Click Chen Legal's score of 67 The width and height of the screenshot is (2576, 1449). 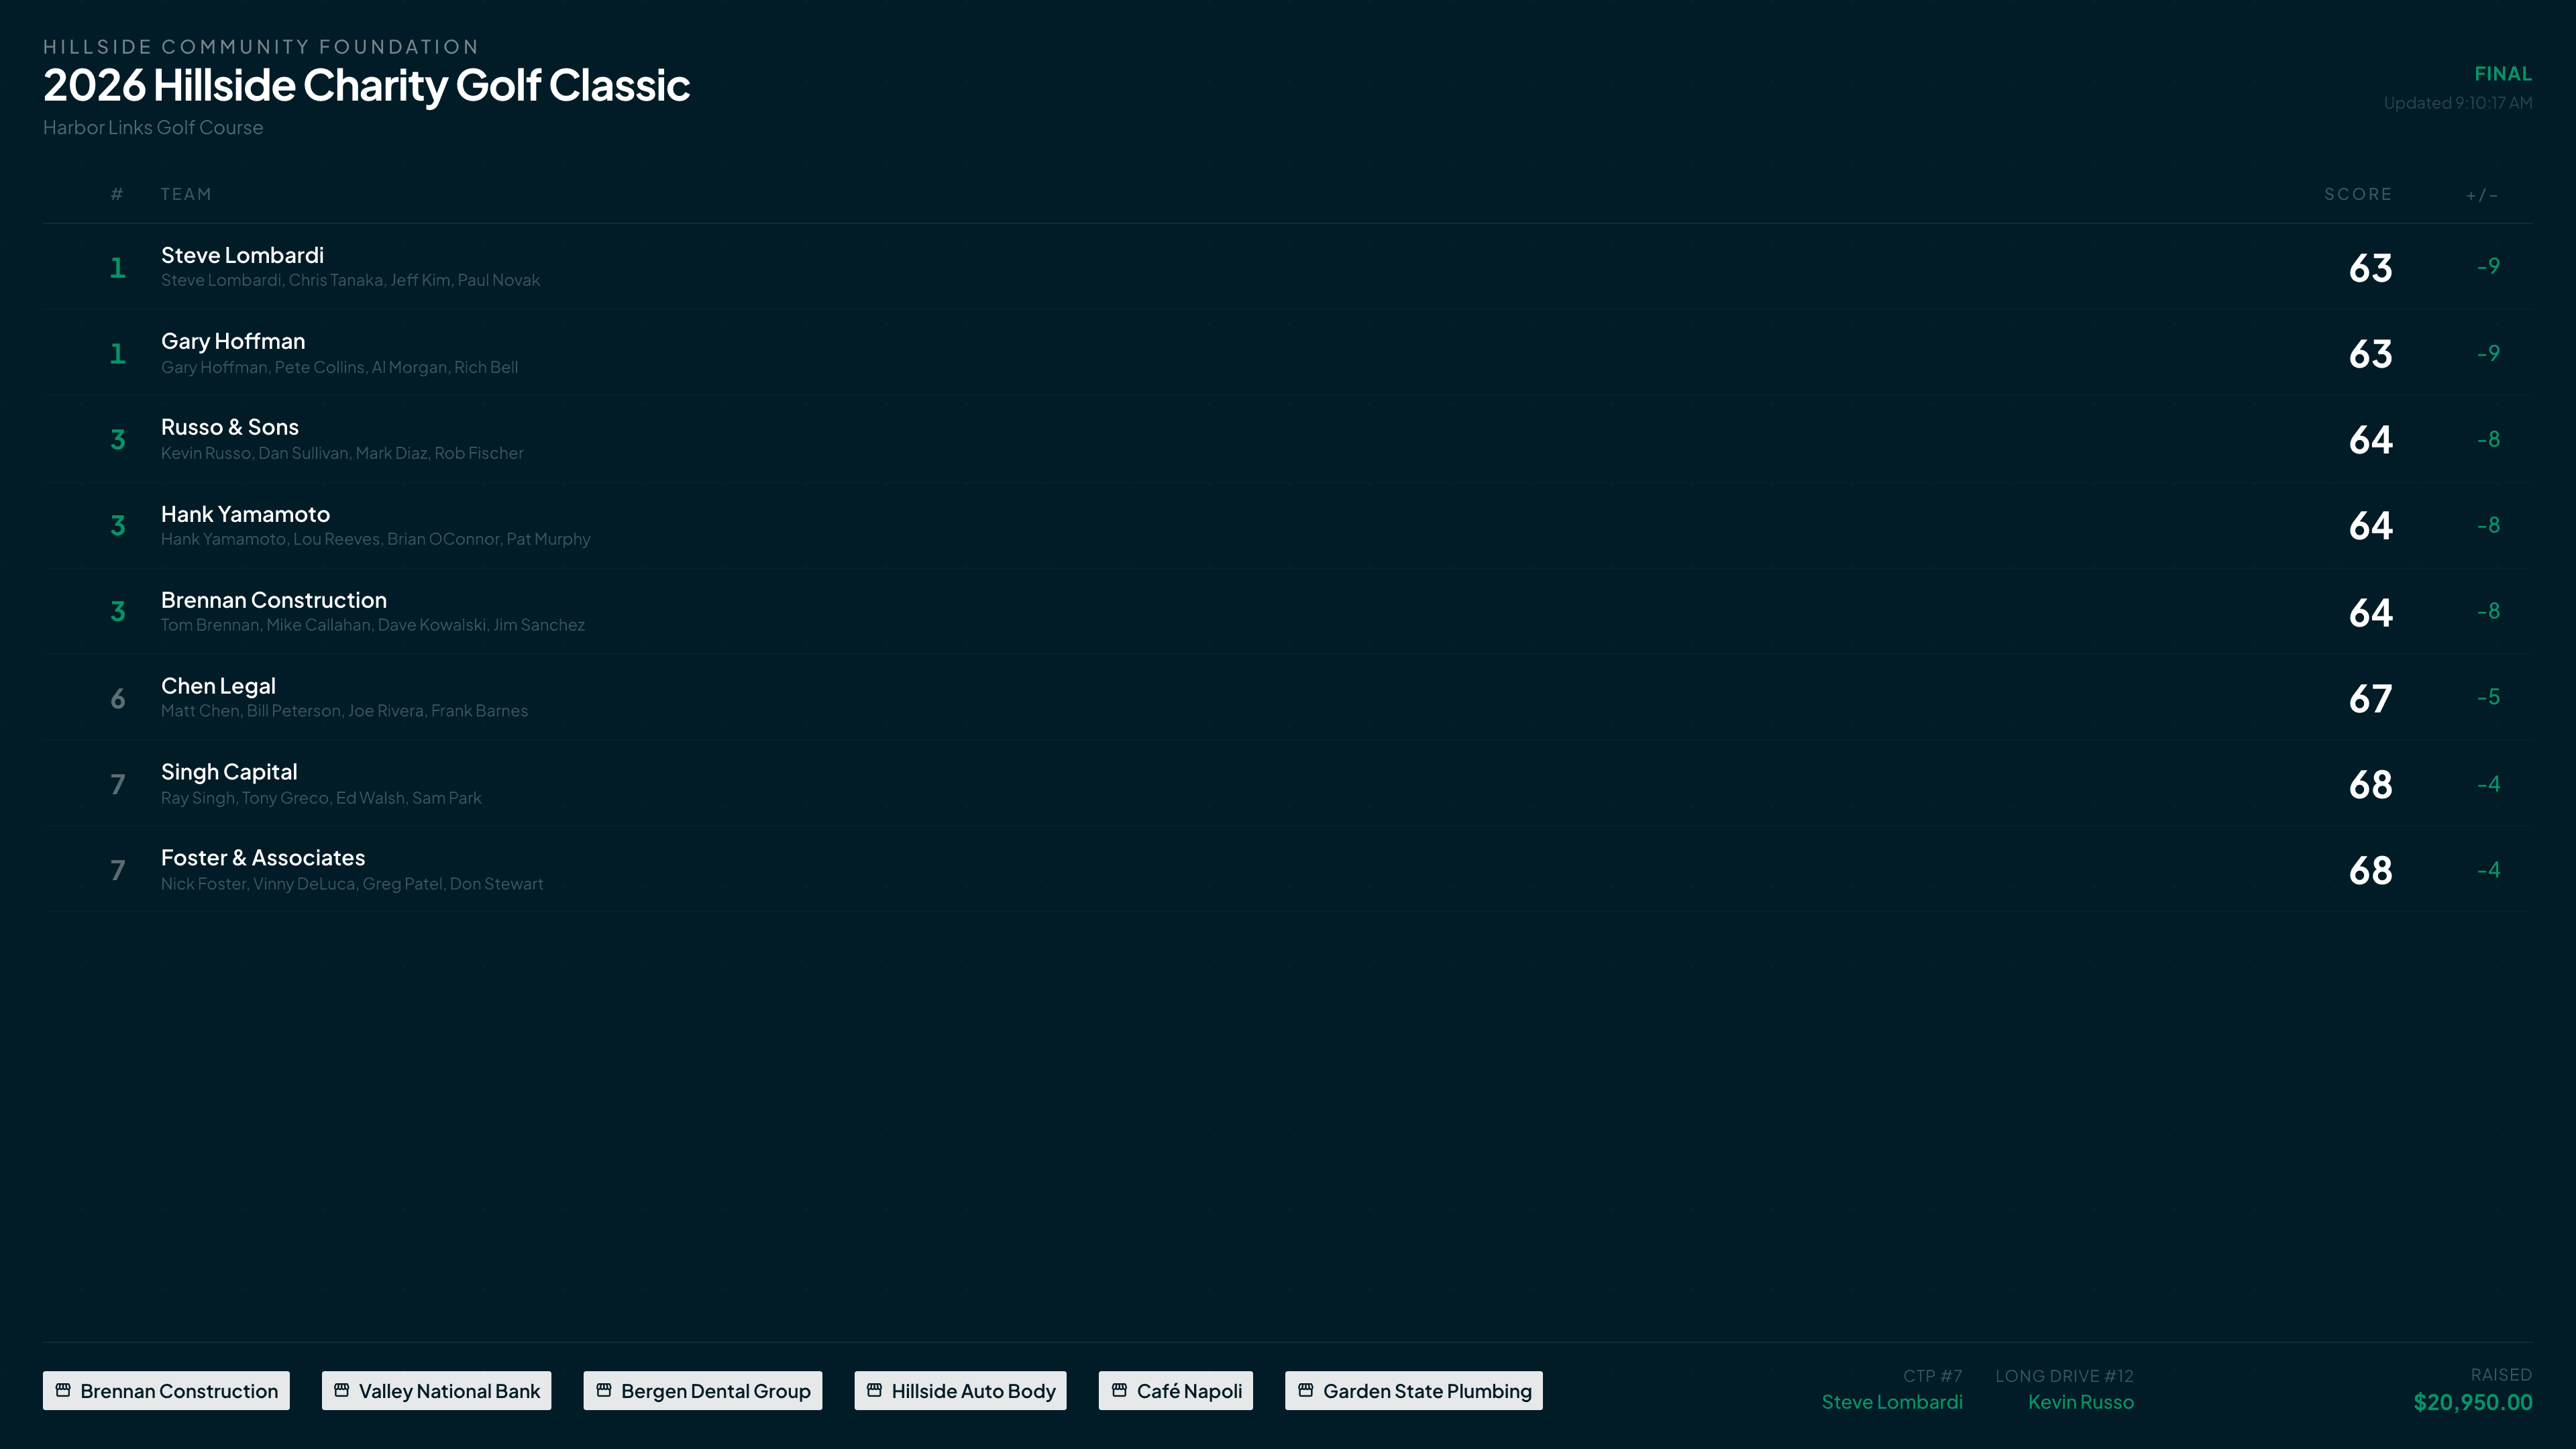click(x=2370, y=698)
